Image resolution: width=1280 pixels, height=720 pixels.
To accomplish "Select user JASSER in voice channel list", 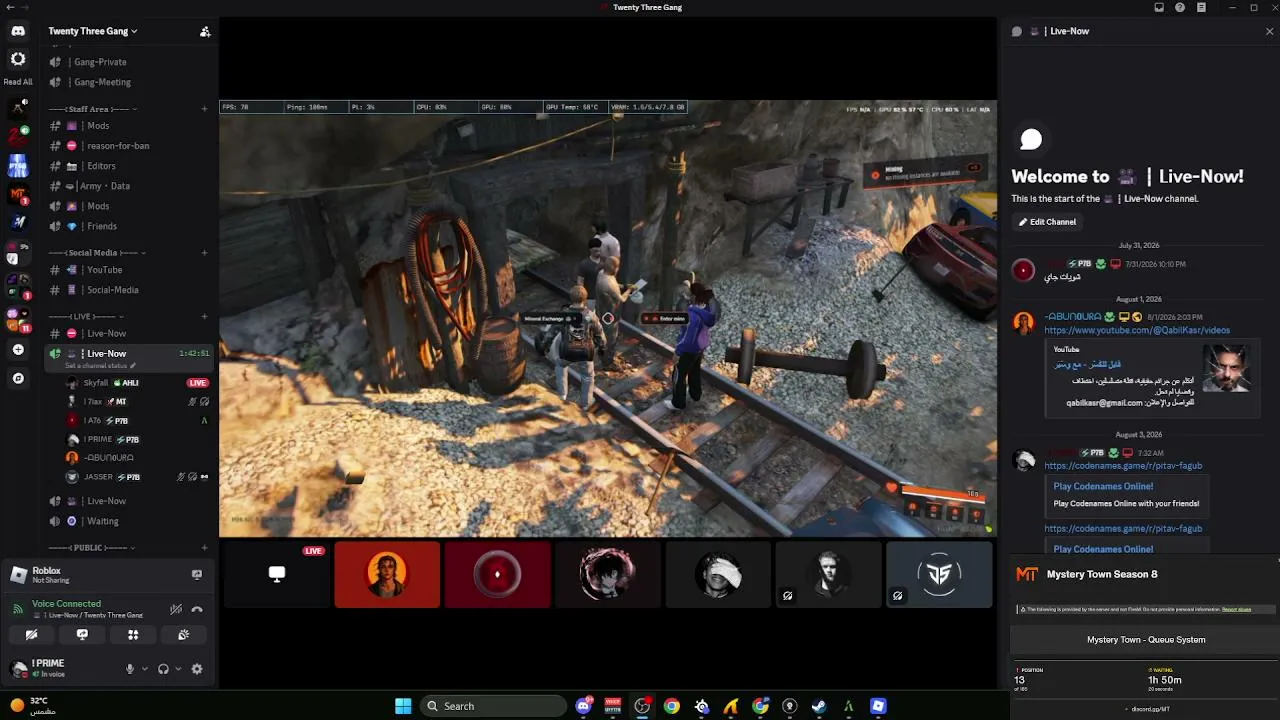I will point(137,477).
